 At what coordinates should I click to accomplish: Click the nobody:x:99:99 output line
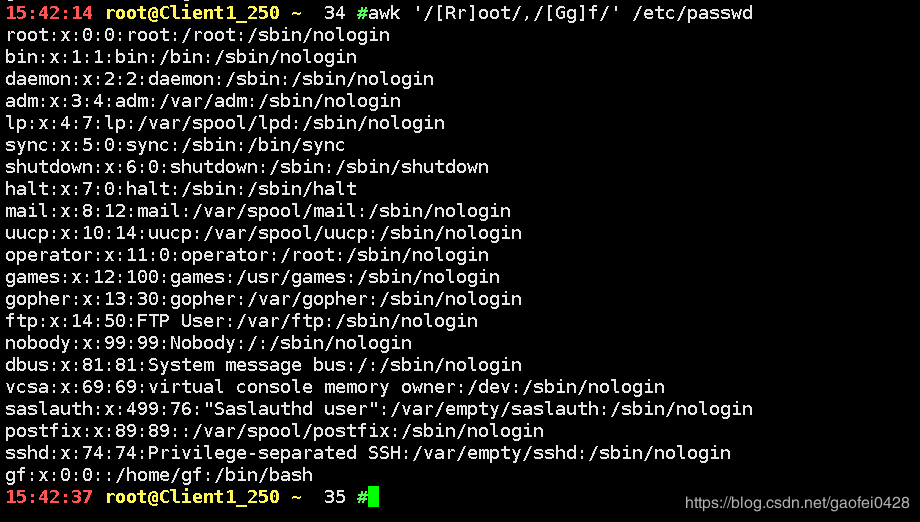209,343
